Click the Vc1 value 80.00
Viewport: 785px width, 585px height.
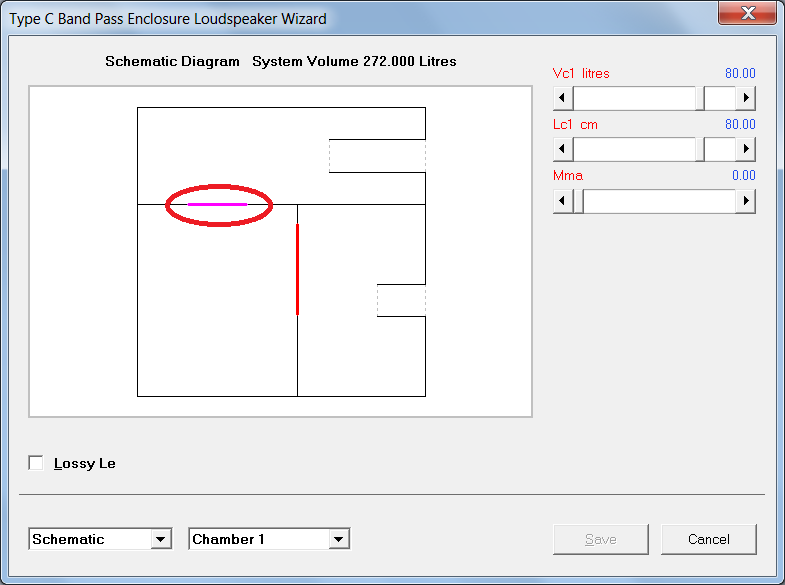pos(740,74)
